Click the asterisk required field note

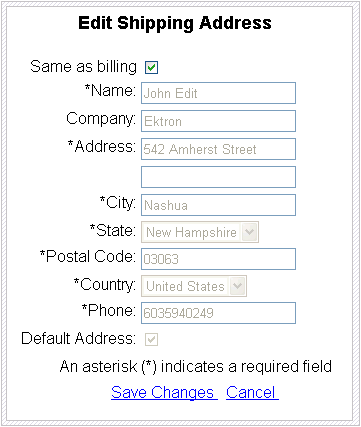point(196,366)
